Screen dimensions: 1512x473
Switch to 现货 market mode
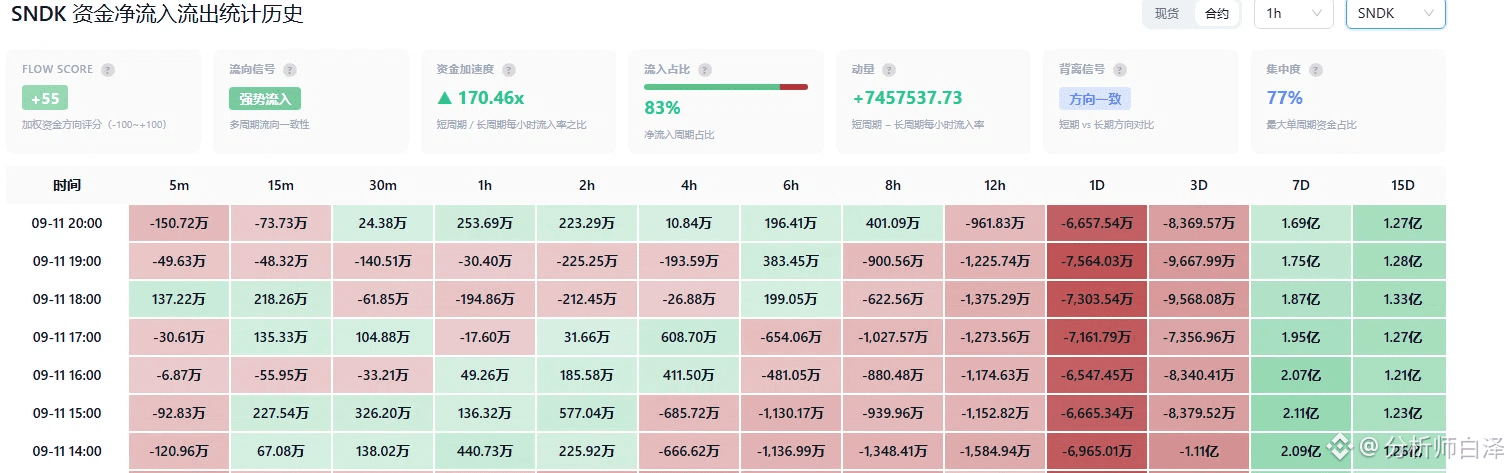pyautogui.click(x=1167, y=14)
